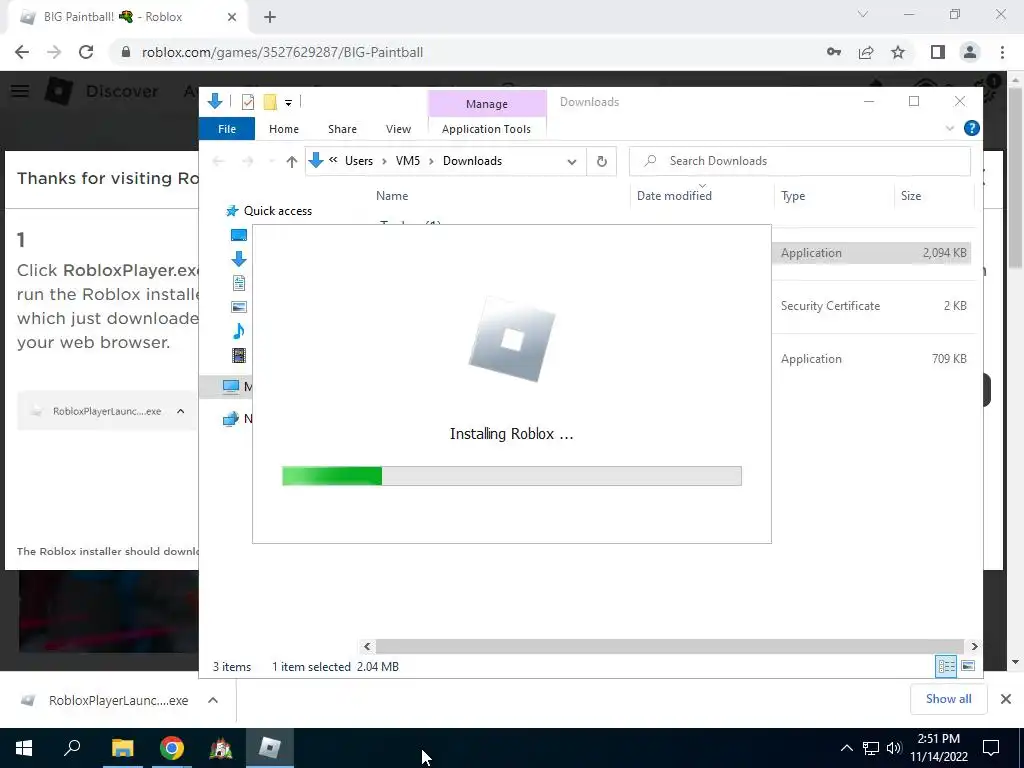Click Explorer horizontal scrollbar track

tap(669, 647)
